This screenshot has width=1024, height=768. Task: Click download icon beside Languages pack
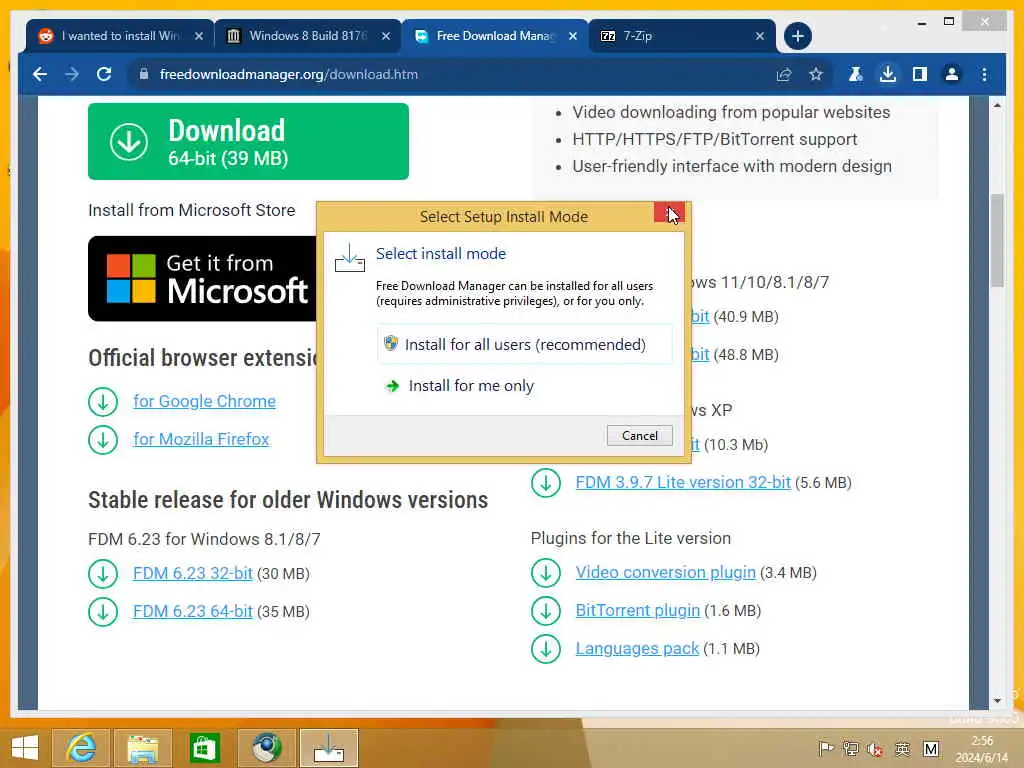546,649
